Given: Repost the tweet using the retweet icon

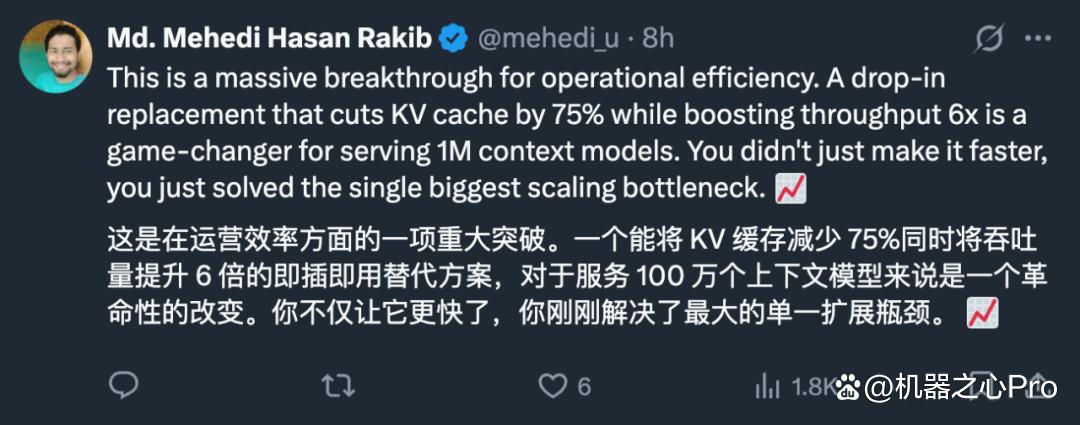Looking at the screenshot, I should (338, 385).
